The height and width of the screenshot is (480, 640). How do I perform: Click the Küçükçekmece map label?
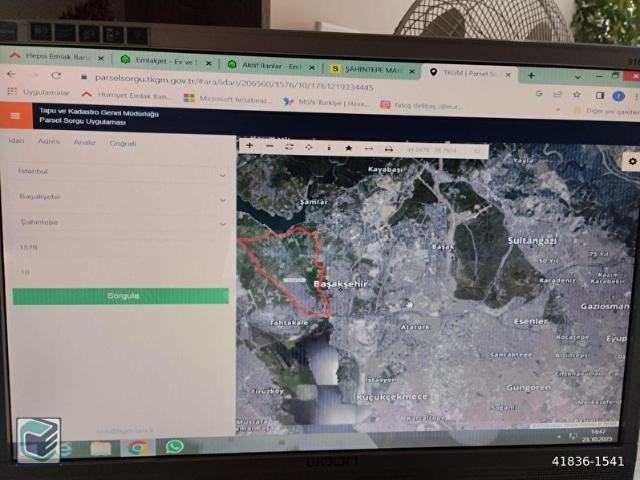click(391, 397)
